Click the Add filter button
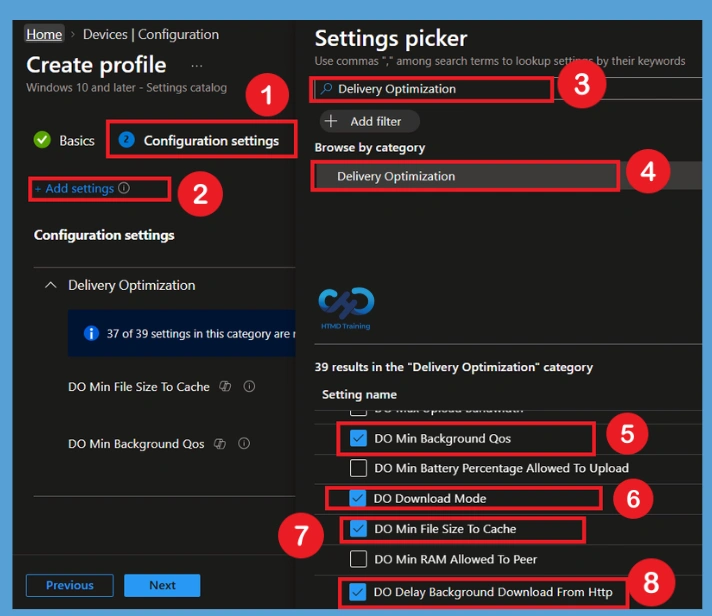712x616 pixels. coord(370,121)
